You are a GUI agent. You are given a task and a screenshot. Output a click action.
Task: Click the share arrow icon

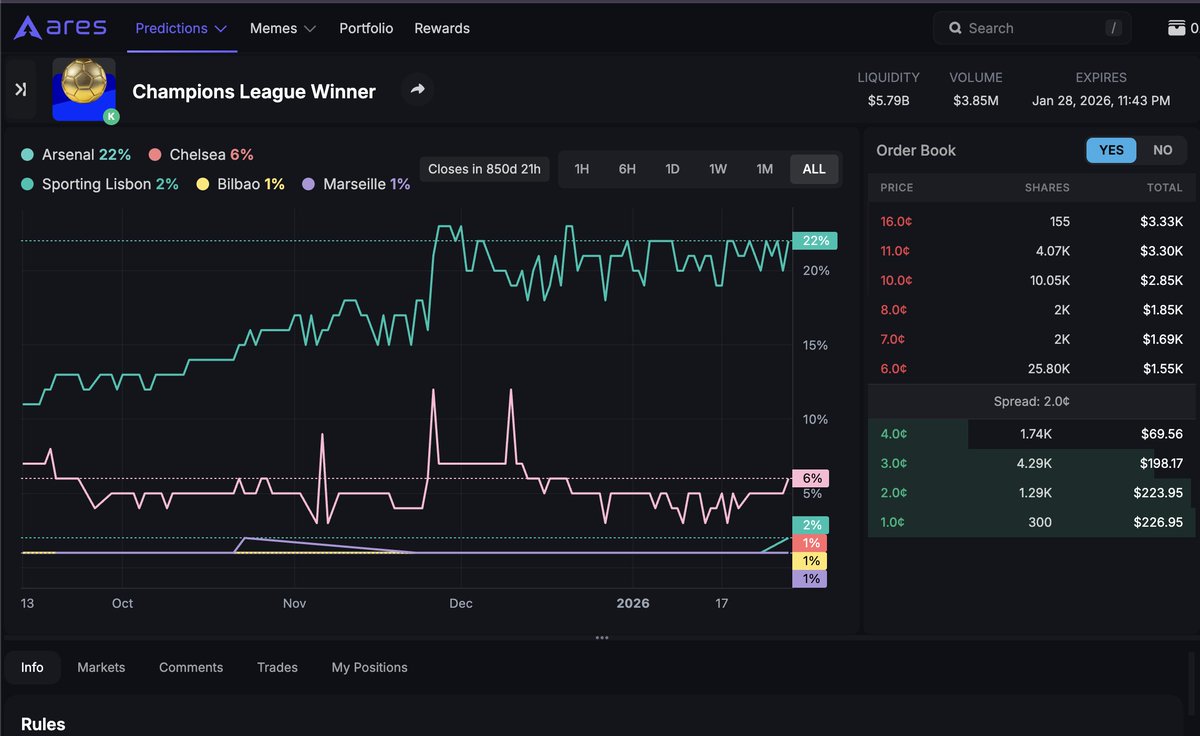[x=418, y=90]
